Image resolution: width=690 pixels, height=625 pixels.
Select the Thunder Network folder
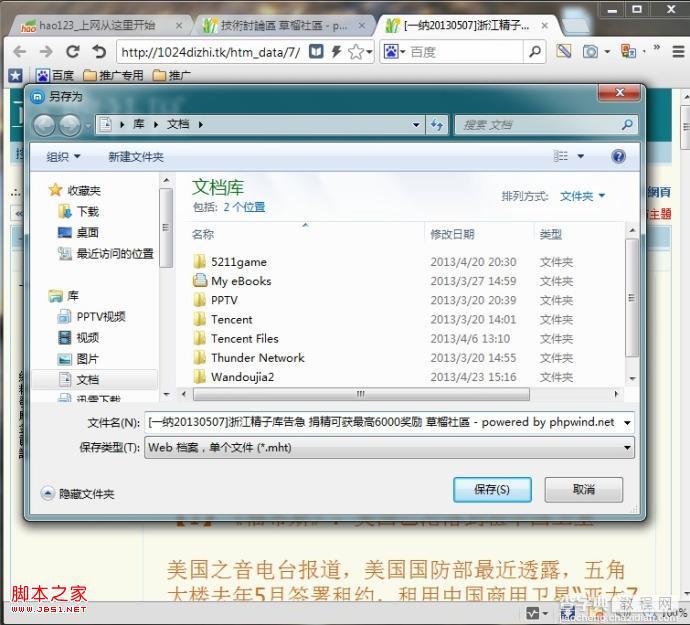[x=249, y=357]
